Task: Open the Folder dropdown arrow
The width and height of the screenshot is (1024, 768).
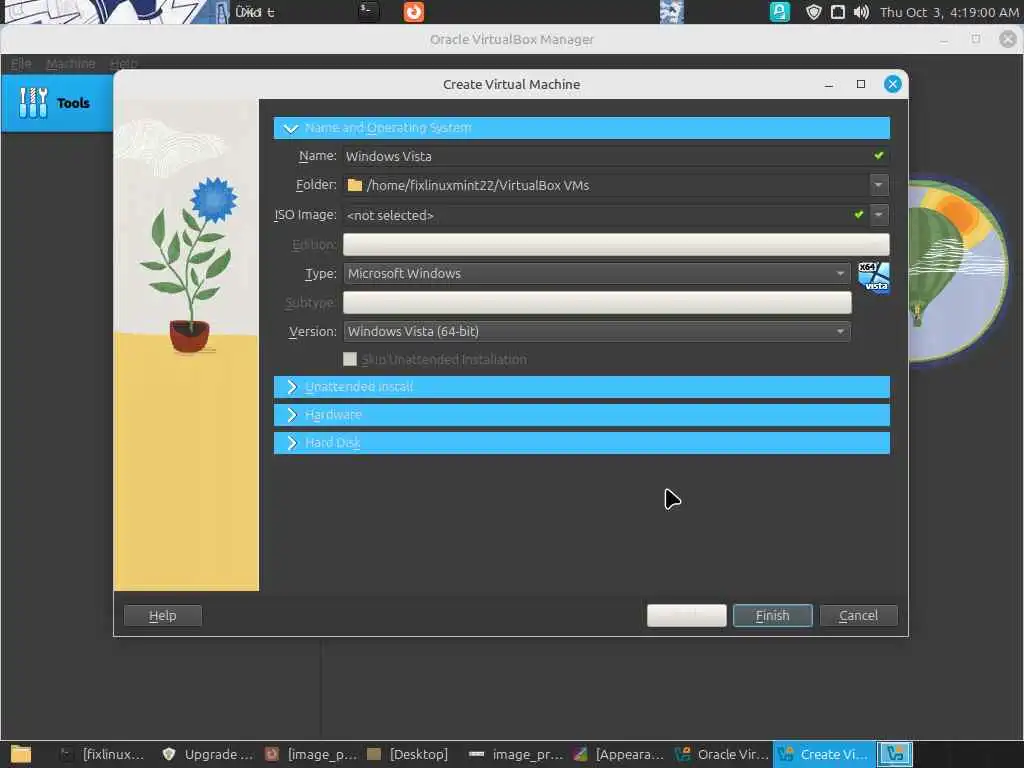Action: click(879, 185)
